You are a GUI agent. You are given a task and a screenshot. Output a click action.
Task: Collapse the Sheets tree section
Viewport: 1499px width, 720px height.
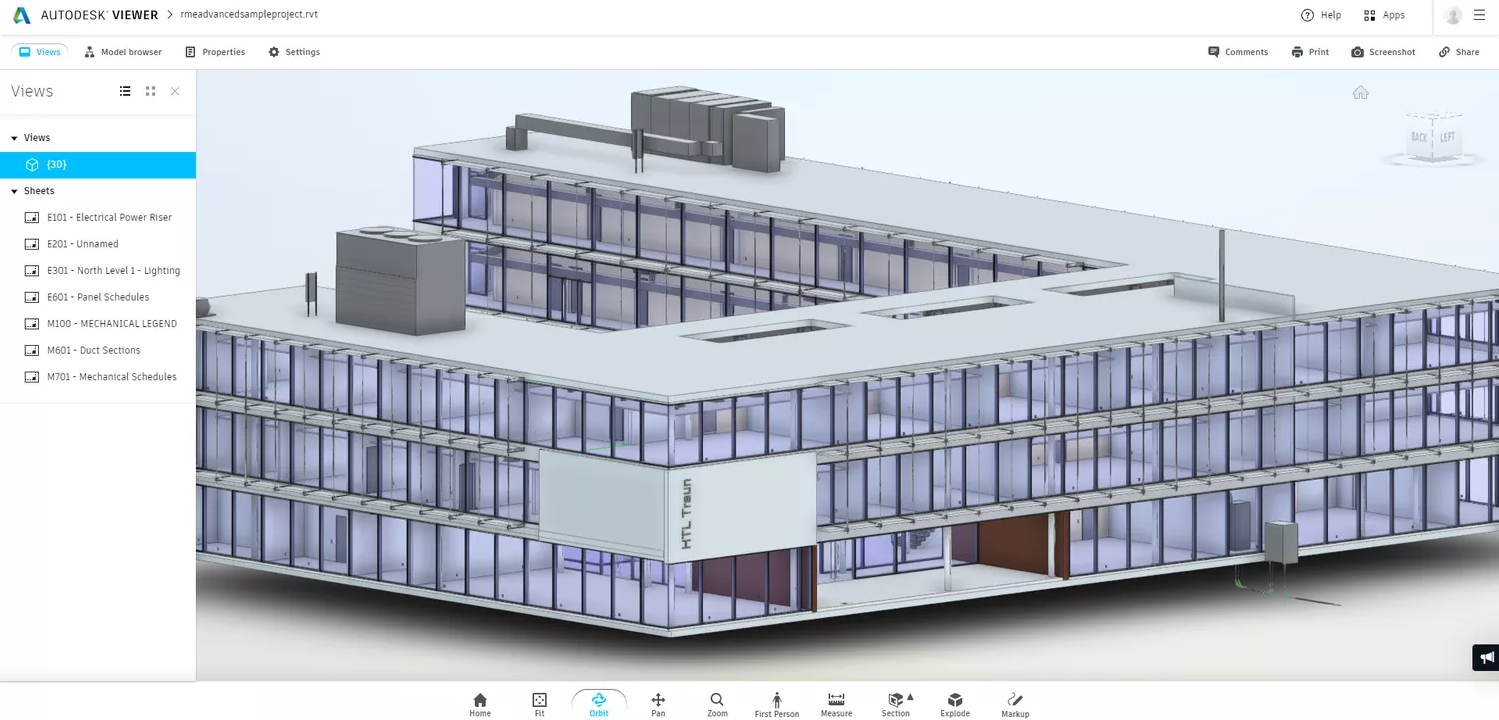click(14, 191)
